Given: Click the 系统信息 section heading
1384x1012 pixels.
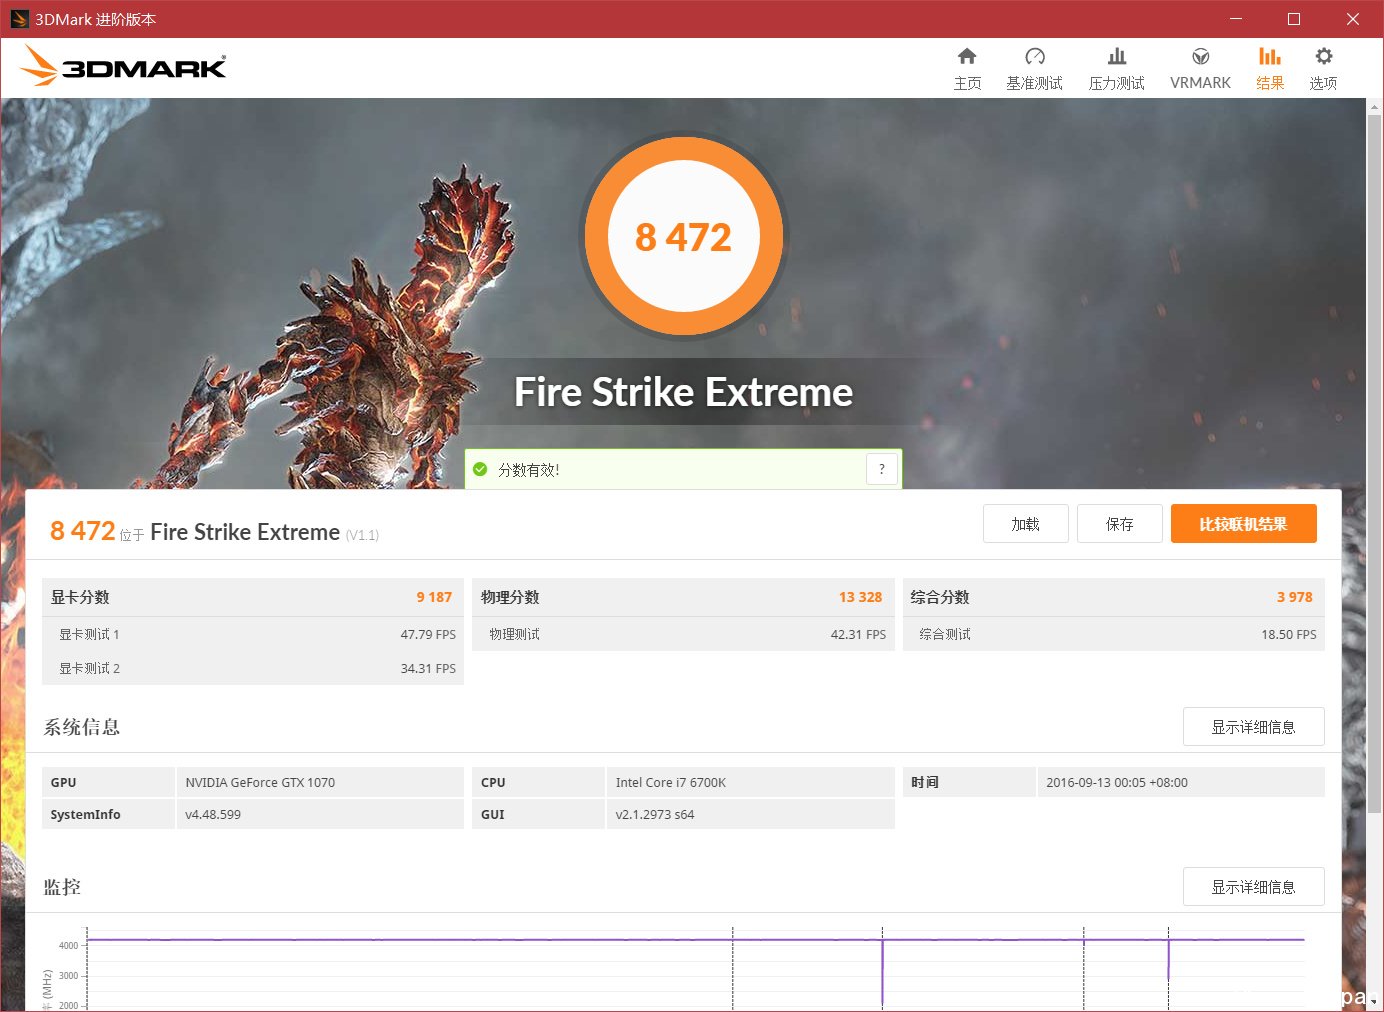Looking at the screenshot, I should pyautogui.click(x=82, y=727).
